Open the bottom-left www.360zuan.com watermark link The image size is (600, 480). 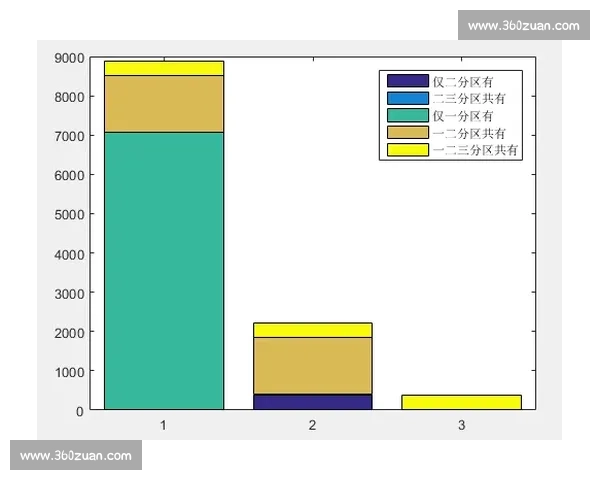[x=76, y=456]
